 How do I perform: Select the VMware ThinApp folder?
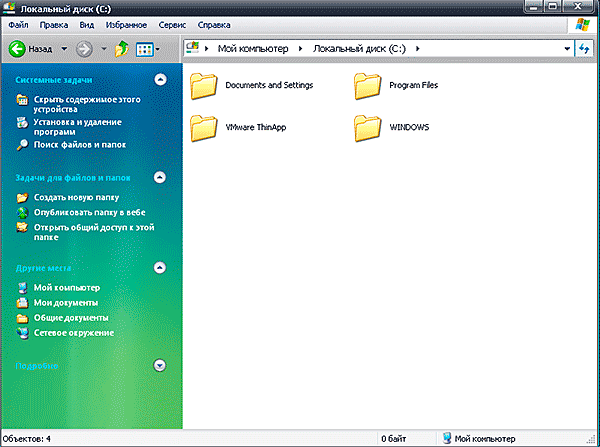[x=204, y=128]
